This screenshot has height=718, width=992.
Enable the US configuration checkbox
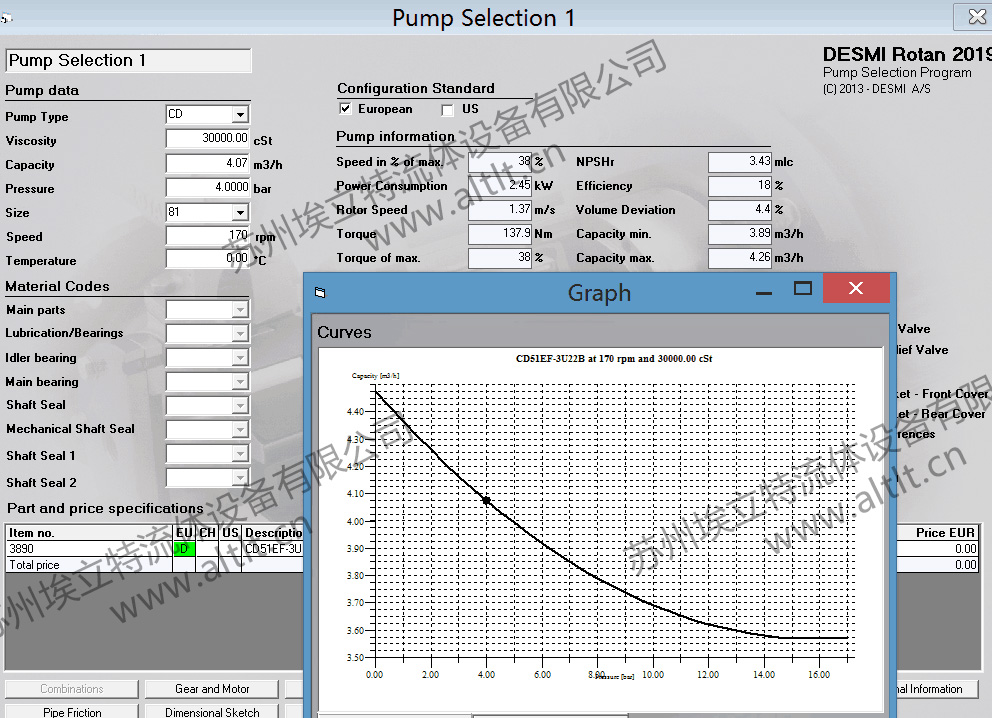pos(447,109)
